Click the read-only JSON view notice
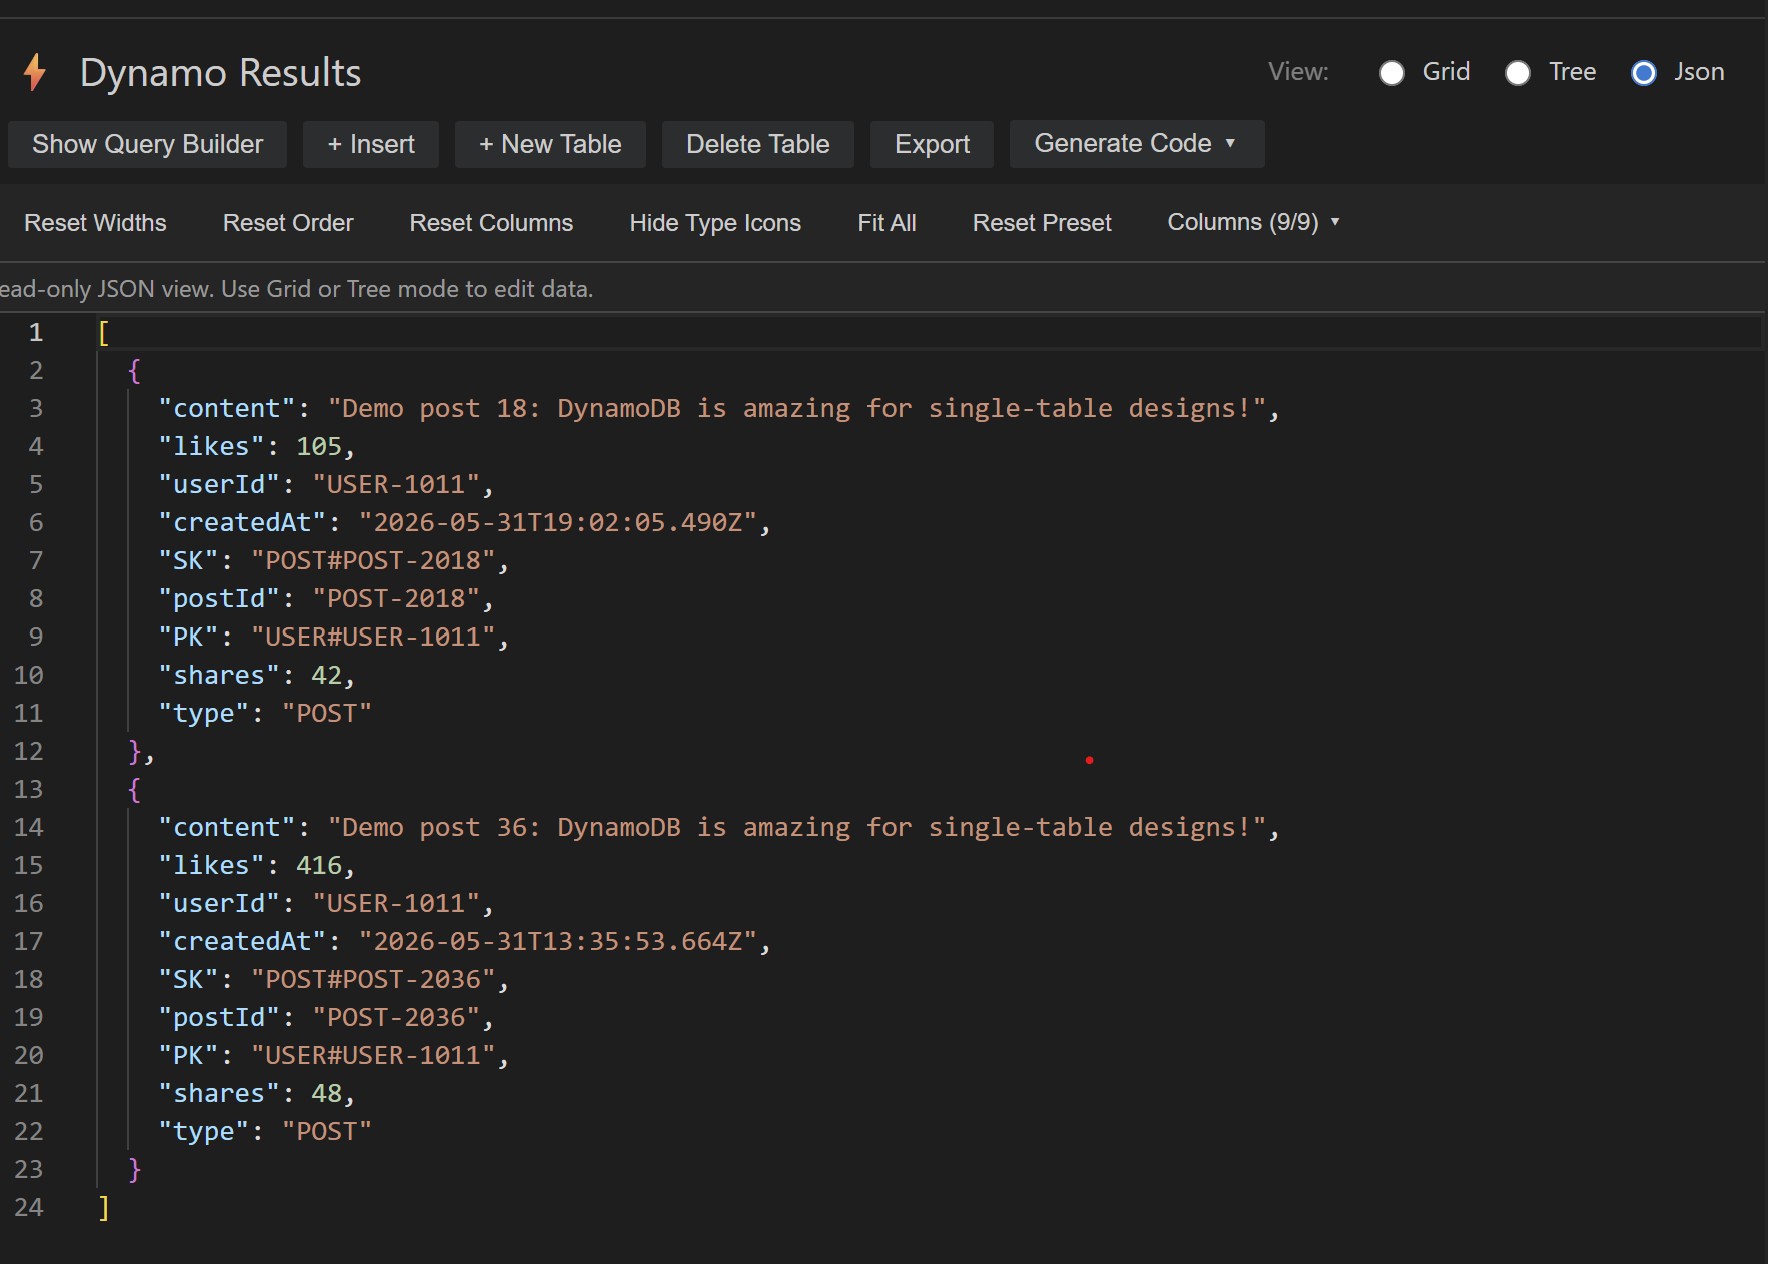The height and width of the screenshot is (1264, 1768). pyautogui.click(x=296, y=289)
